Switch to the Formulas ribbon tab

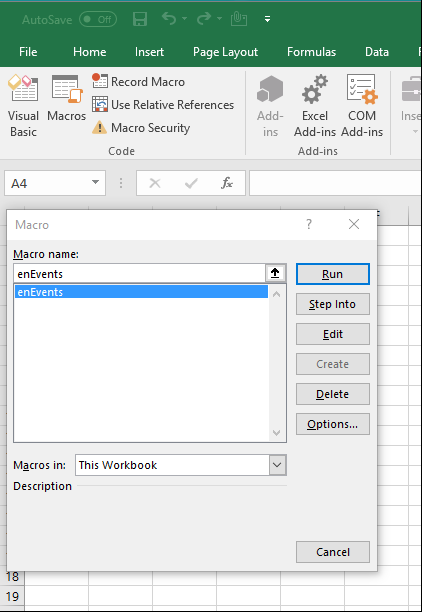click(x=311, y=52)
